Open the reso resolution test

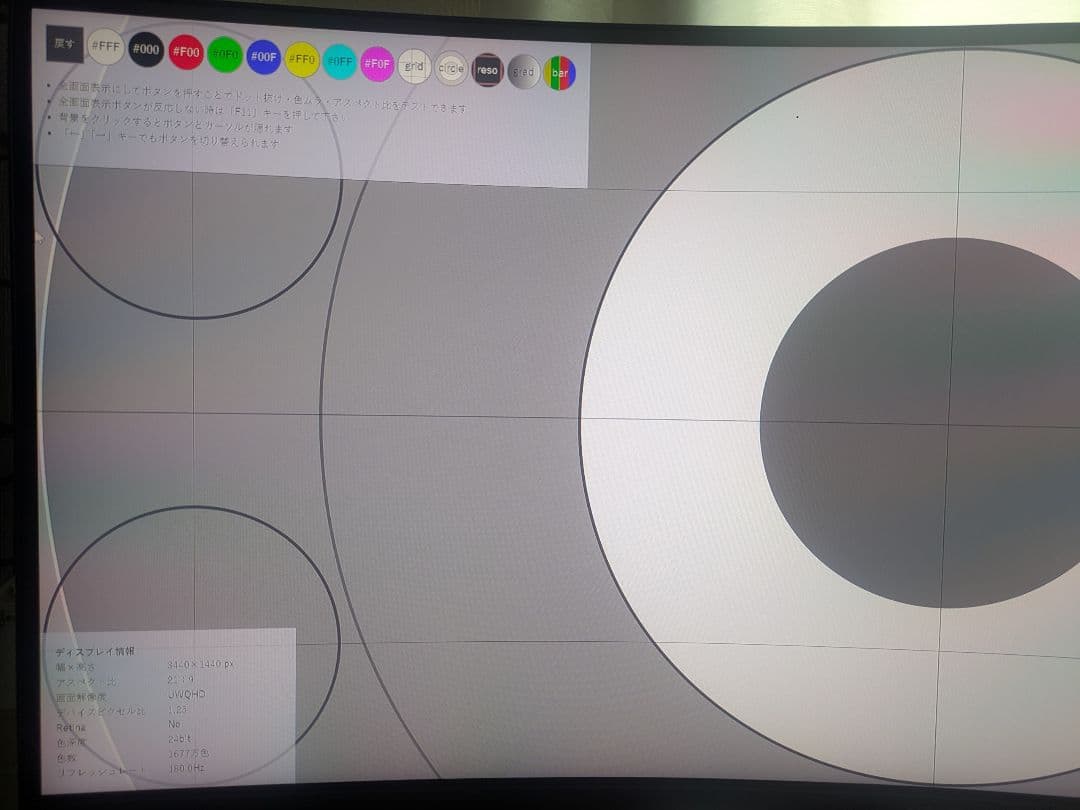pyautogui.click(x=487, y=70)
